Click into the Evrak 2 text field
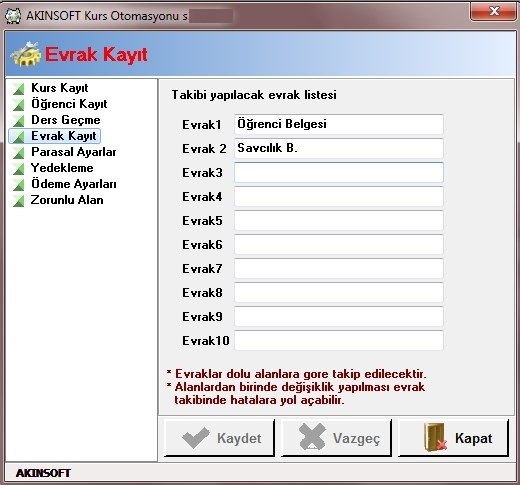Screen dimensions: 520x485 (339, 148)
